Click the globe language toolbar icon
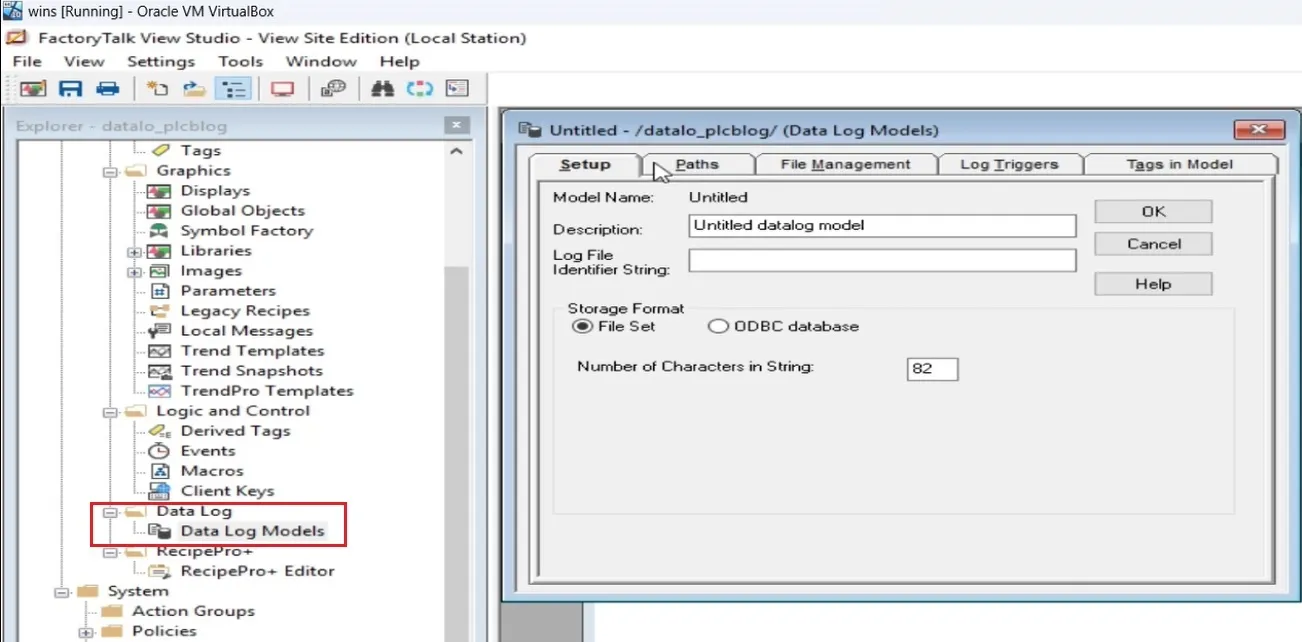This screenshot has width=1302, height=642. (333, 89)
